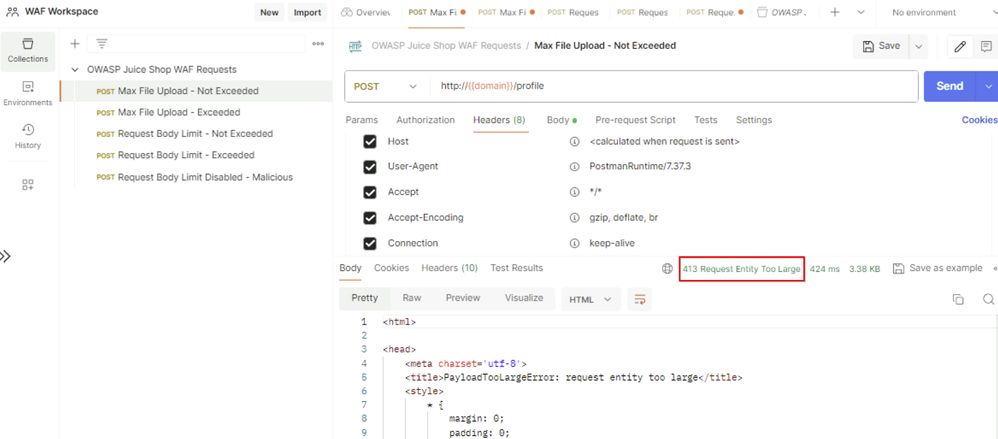Click the pencil edit icon
The image size is (998, 439).
tap(960, 46)
